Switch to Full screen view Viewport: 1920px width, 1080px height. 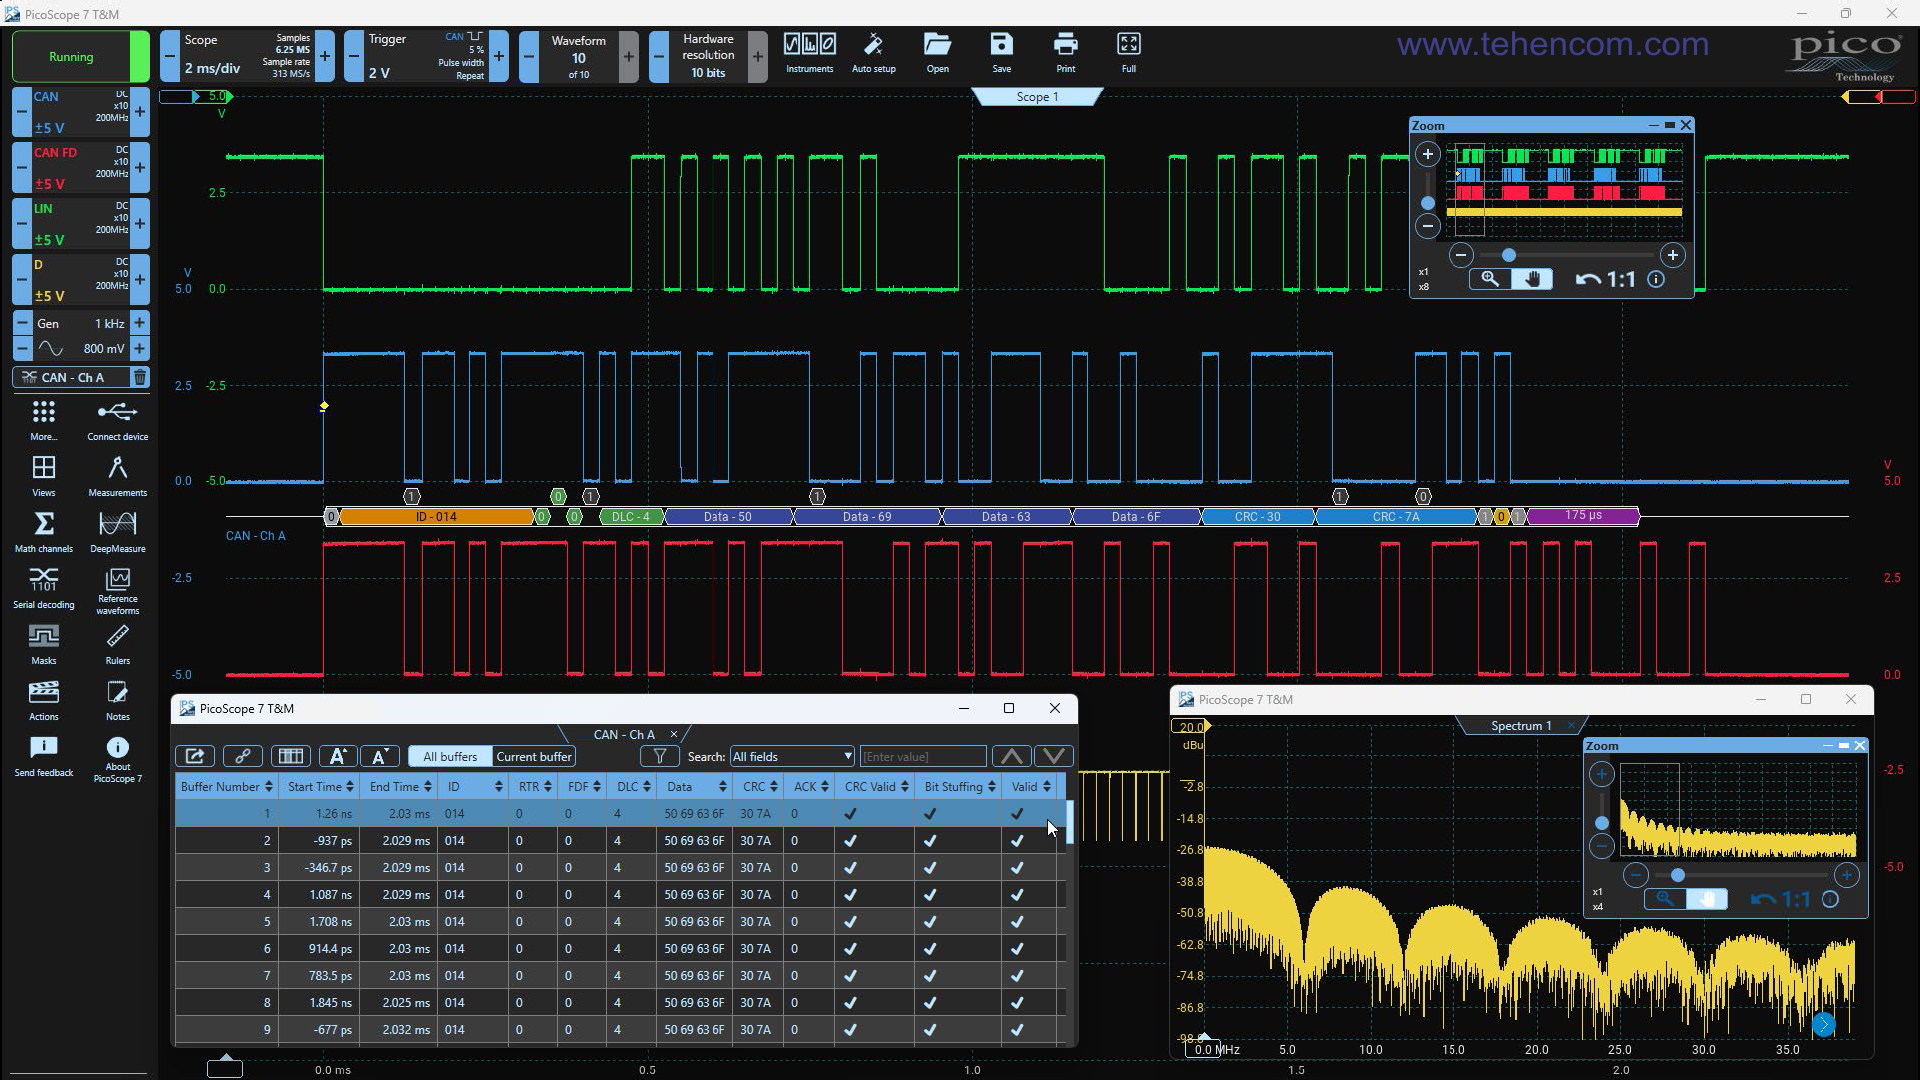pos(1128,53)
